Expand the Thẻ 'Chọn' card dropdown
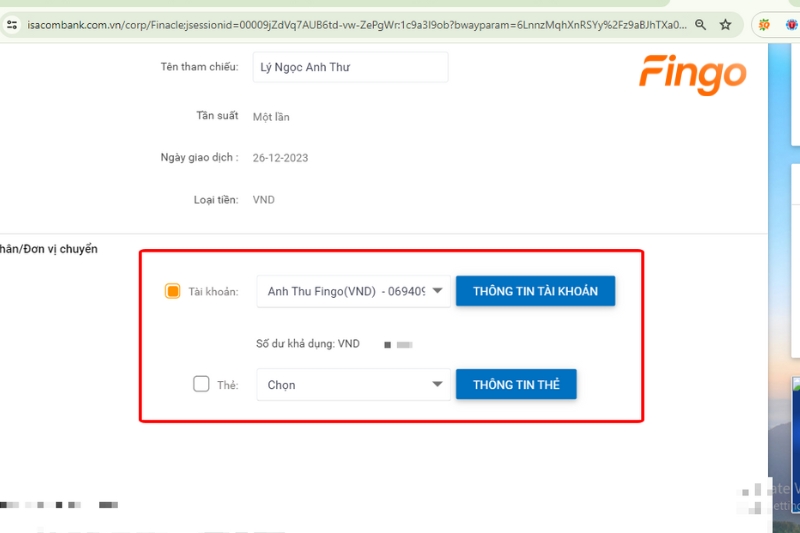 353,384
